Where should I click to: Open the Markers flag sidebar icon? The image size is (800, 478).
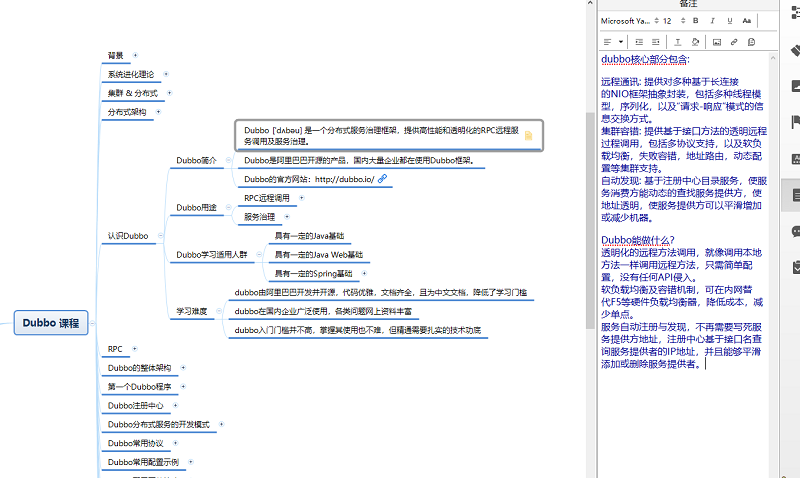tap(794, 122)
